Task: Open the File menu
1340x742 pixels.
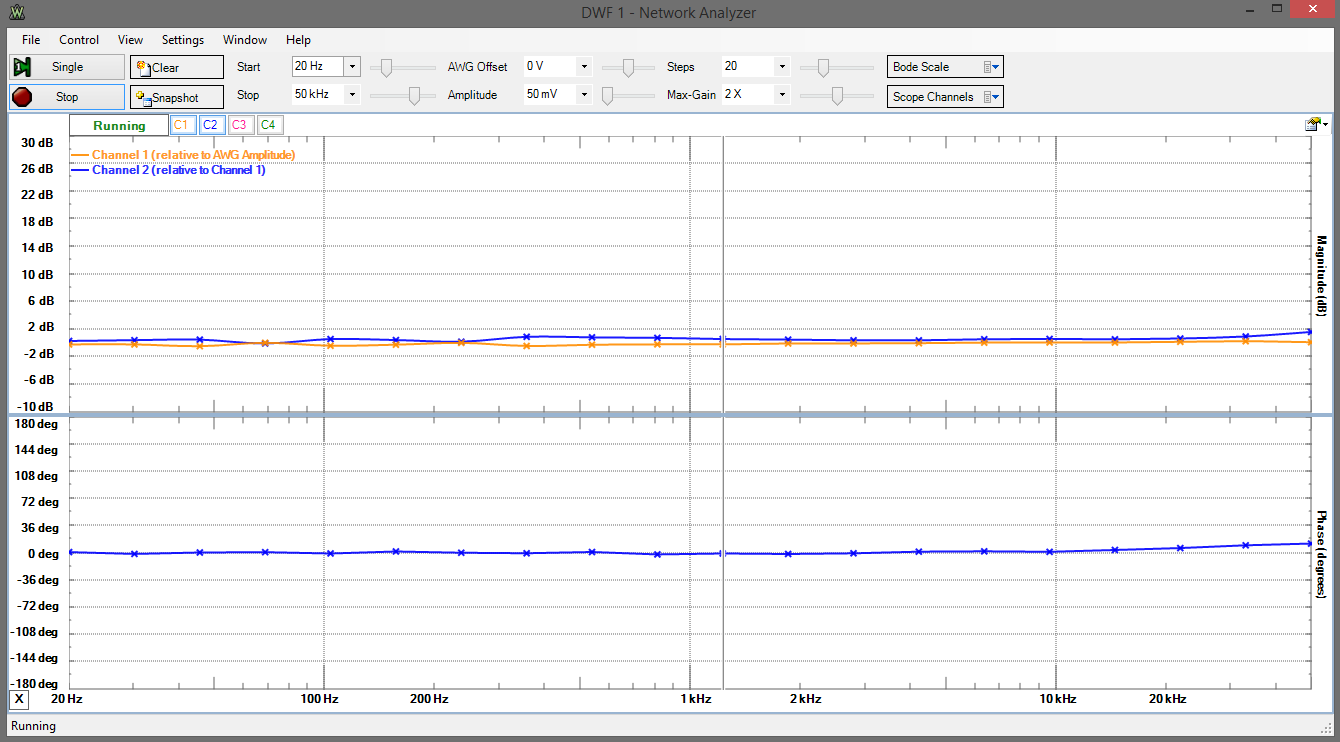Action: [x=31, y=40]
